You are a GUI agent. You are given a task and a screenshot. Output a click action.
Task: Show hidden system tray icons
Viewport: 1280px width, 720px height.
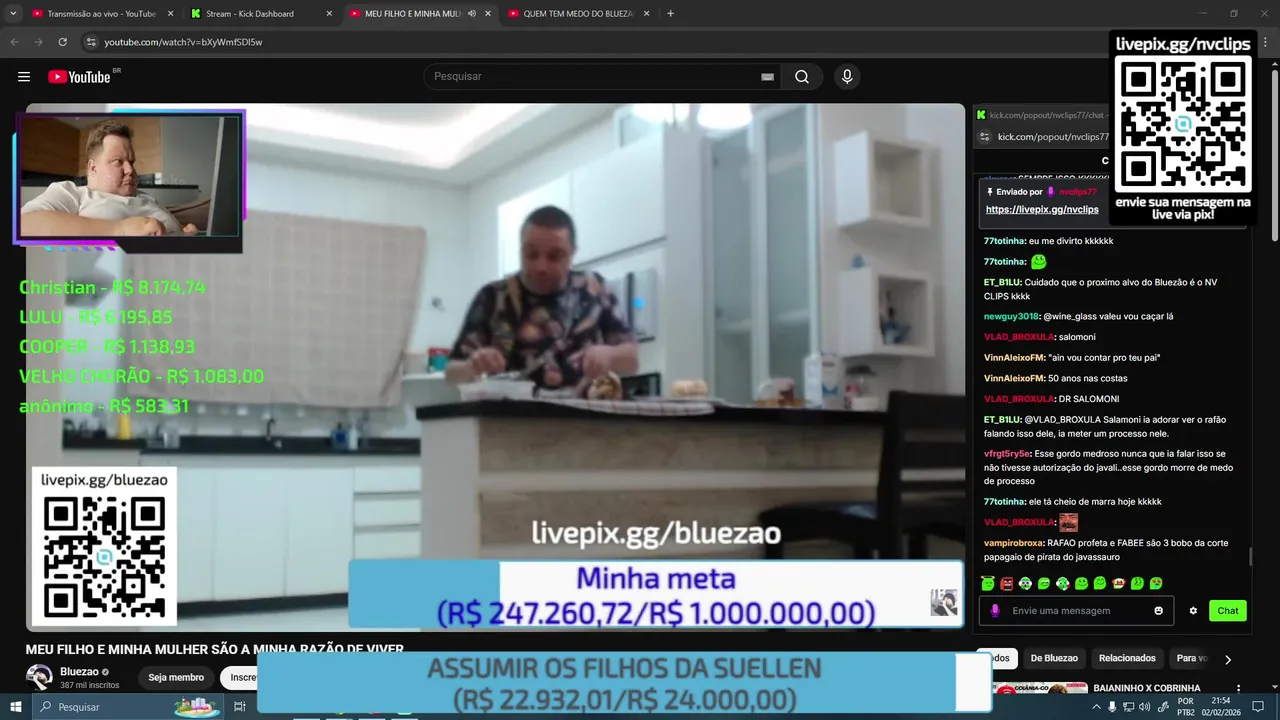[x=1097, y=707]
